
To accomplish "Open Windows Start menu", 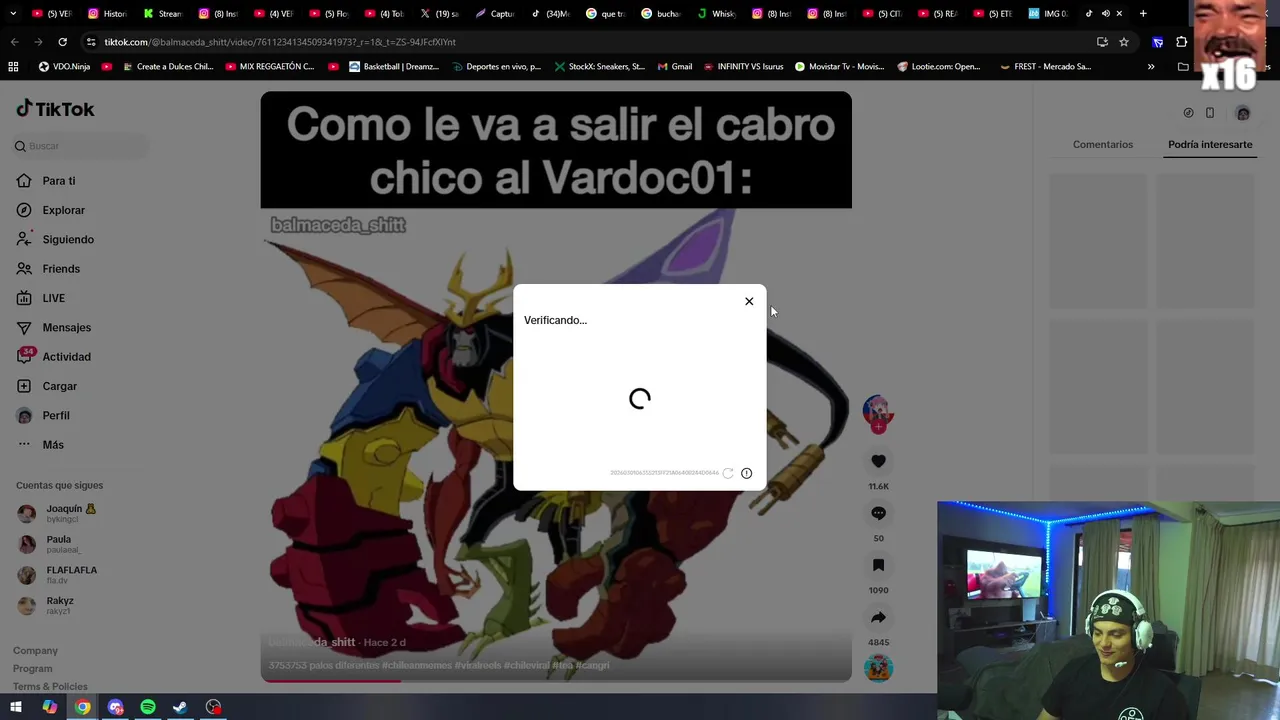I will pos(16,707).
